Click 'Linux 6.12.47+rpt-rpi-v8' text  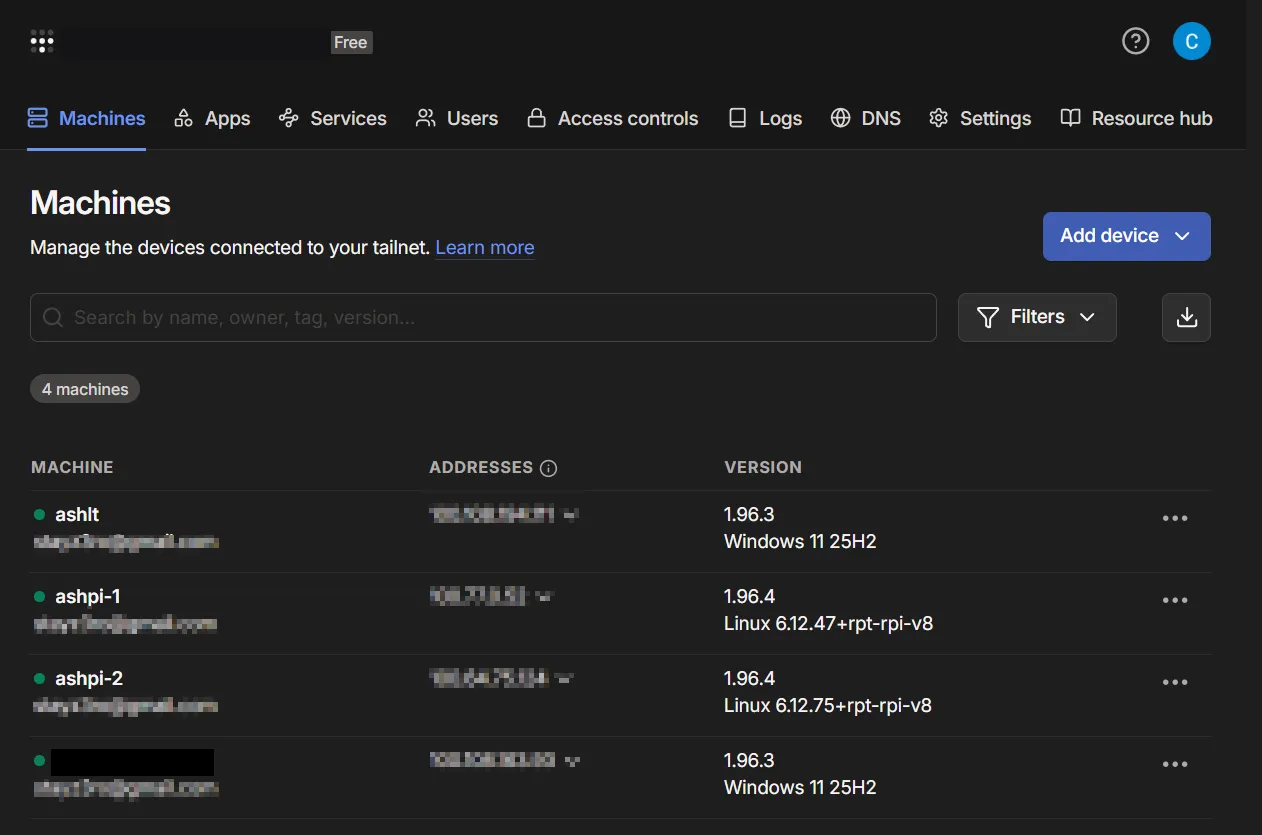click(828, 623)
